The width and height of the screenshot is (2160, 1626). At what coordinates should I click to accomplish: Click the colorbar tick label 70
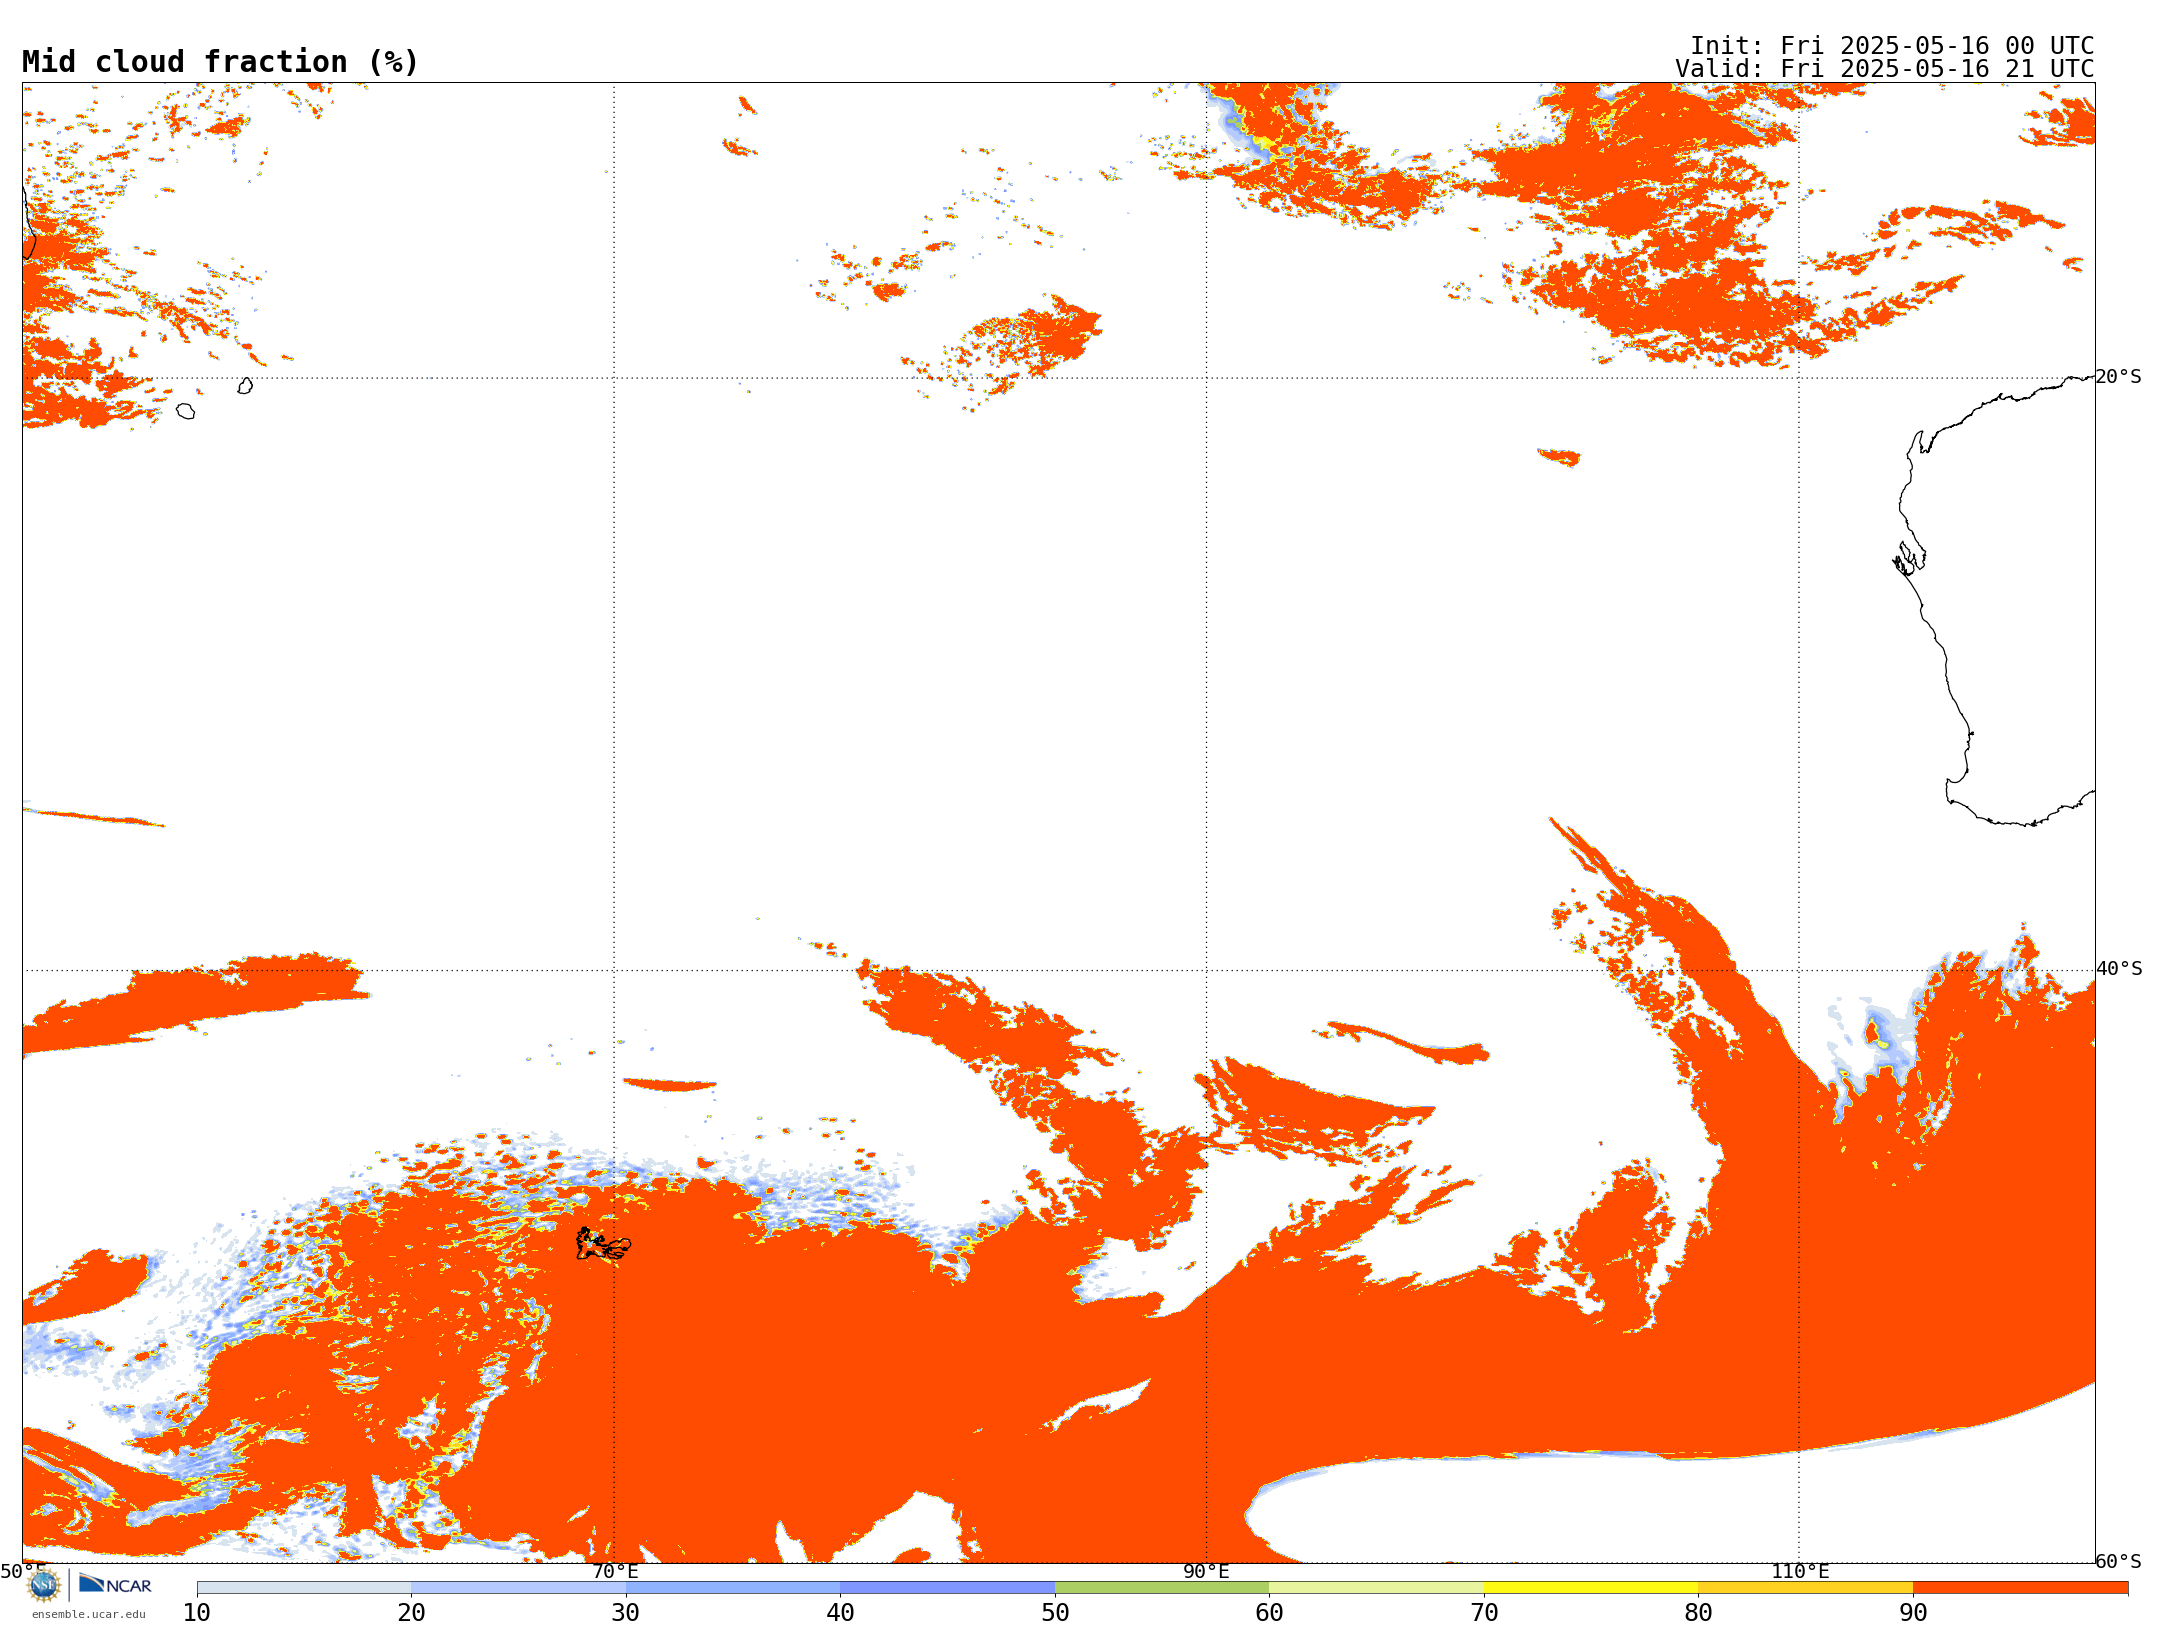point(1484,1613)
